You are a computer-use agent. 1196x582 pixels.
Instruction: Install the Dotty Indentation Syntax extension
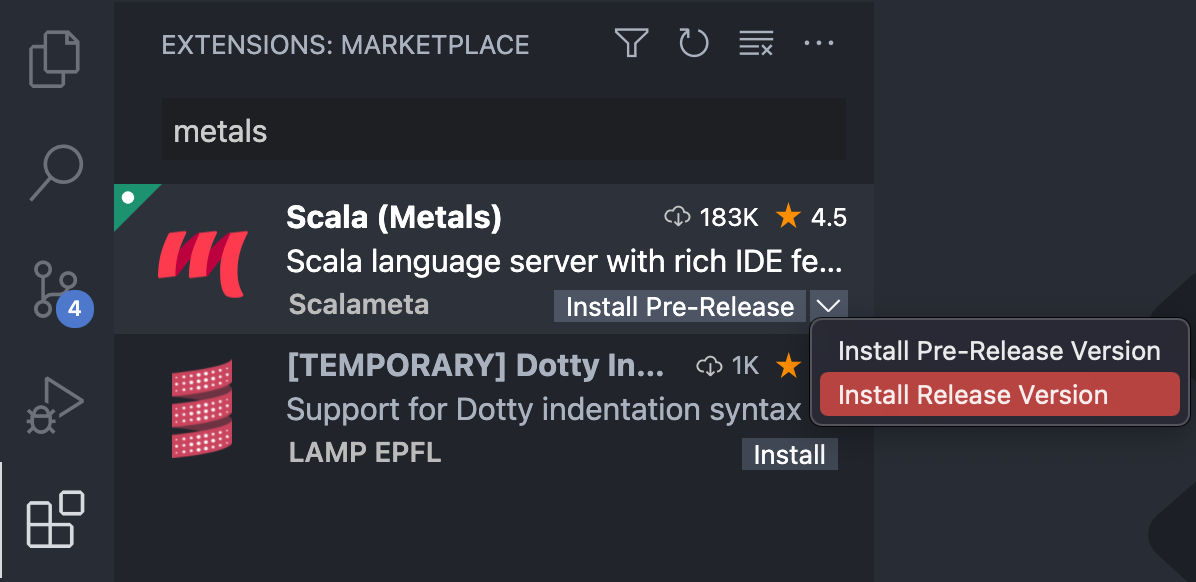pos(789,454)
